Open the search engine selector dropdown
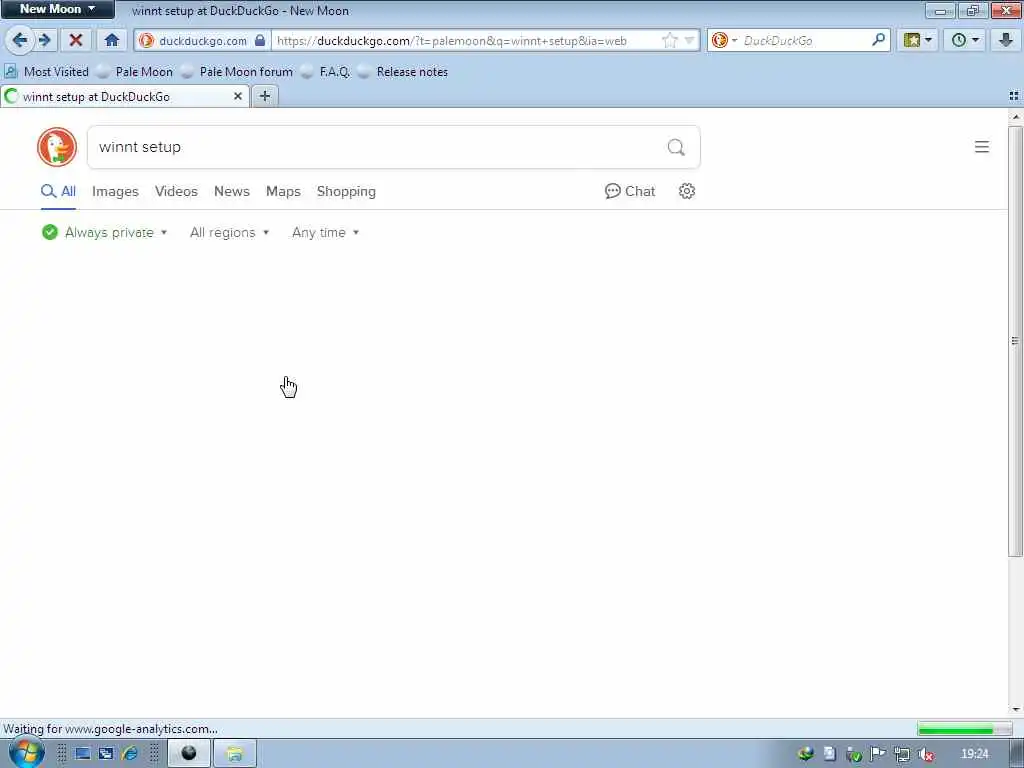Image resolution: width=1024 pixels, height=768 pixels. coord(724,40)
